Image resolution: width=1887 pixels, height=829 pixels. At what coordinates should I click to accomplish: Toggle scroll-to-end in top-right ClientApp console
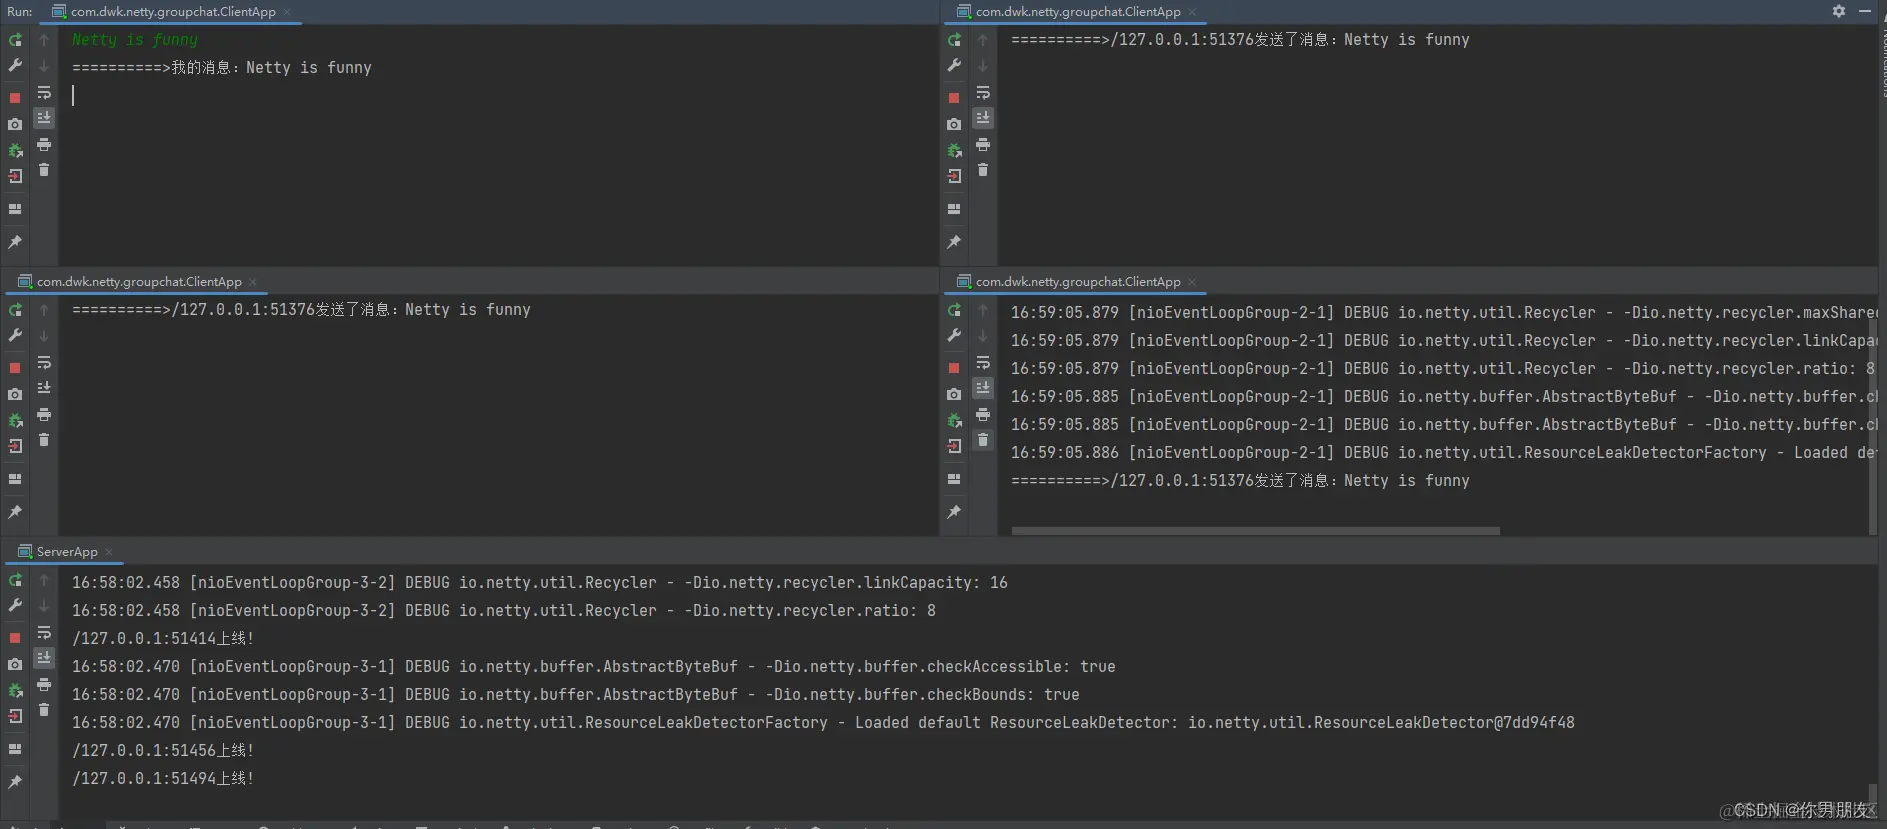(983, 118)
